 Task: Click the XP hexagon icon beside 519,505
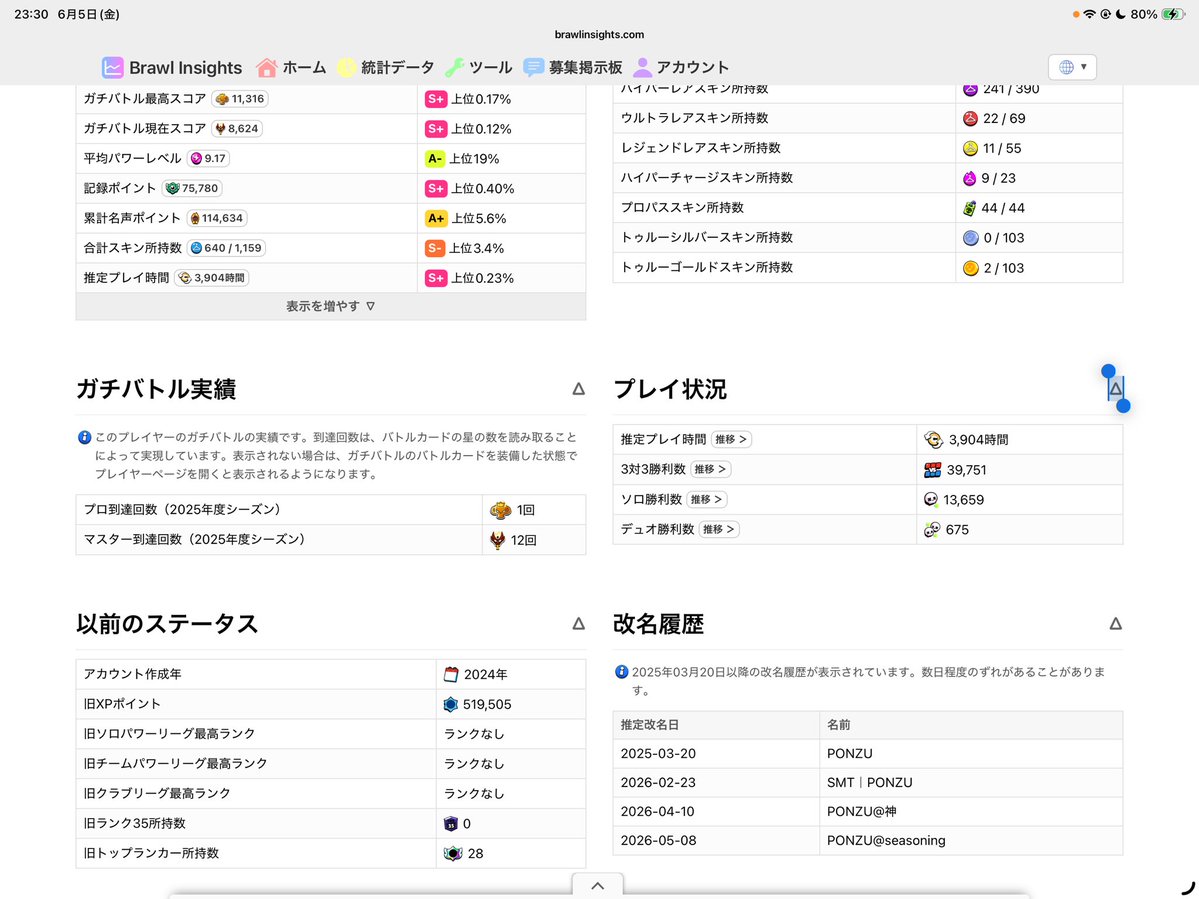click(451, 704)
